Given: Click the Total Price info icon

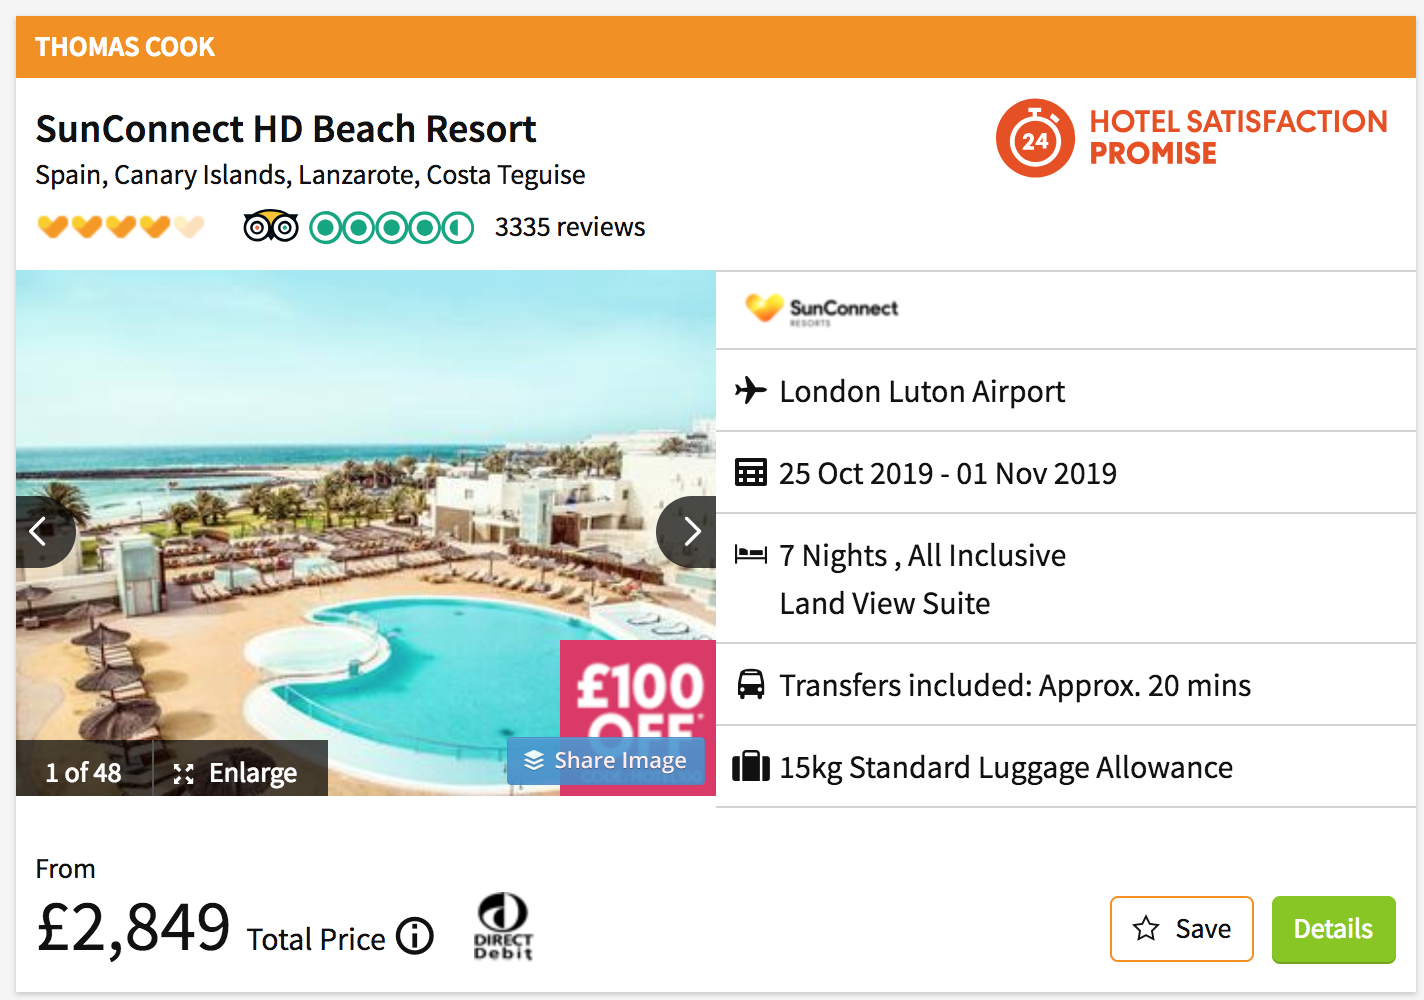Looking at the screenshot, I should pos(415,937).
